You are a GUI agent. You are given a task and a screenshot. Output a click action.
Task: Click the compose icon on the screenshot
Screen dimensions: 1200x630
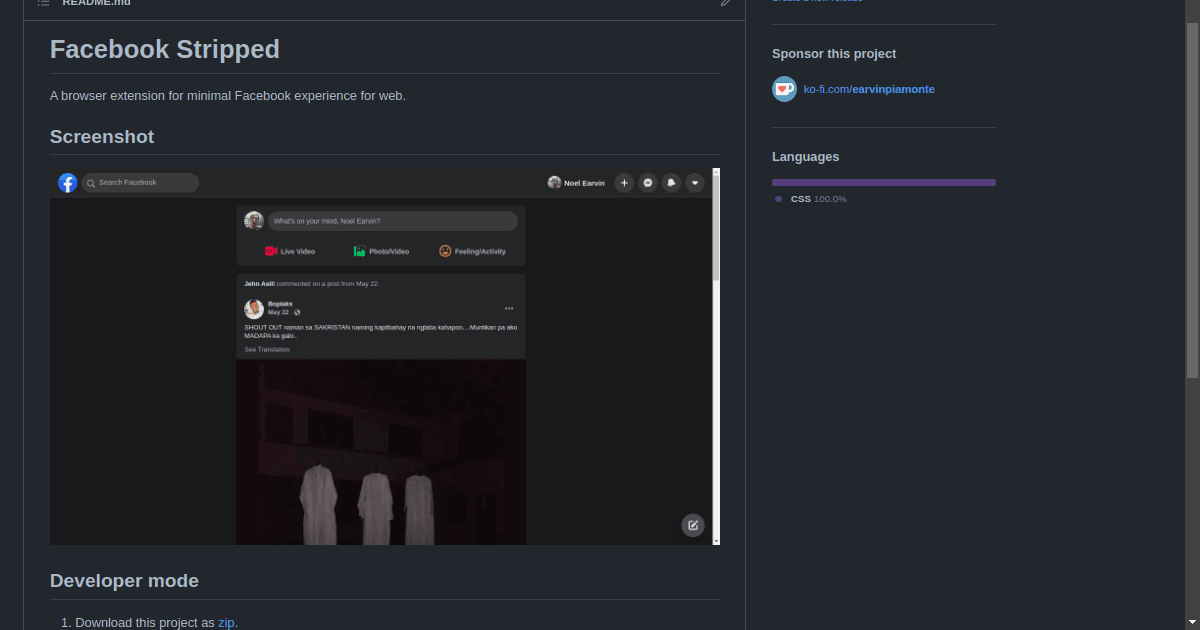point(693,525)
